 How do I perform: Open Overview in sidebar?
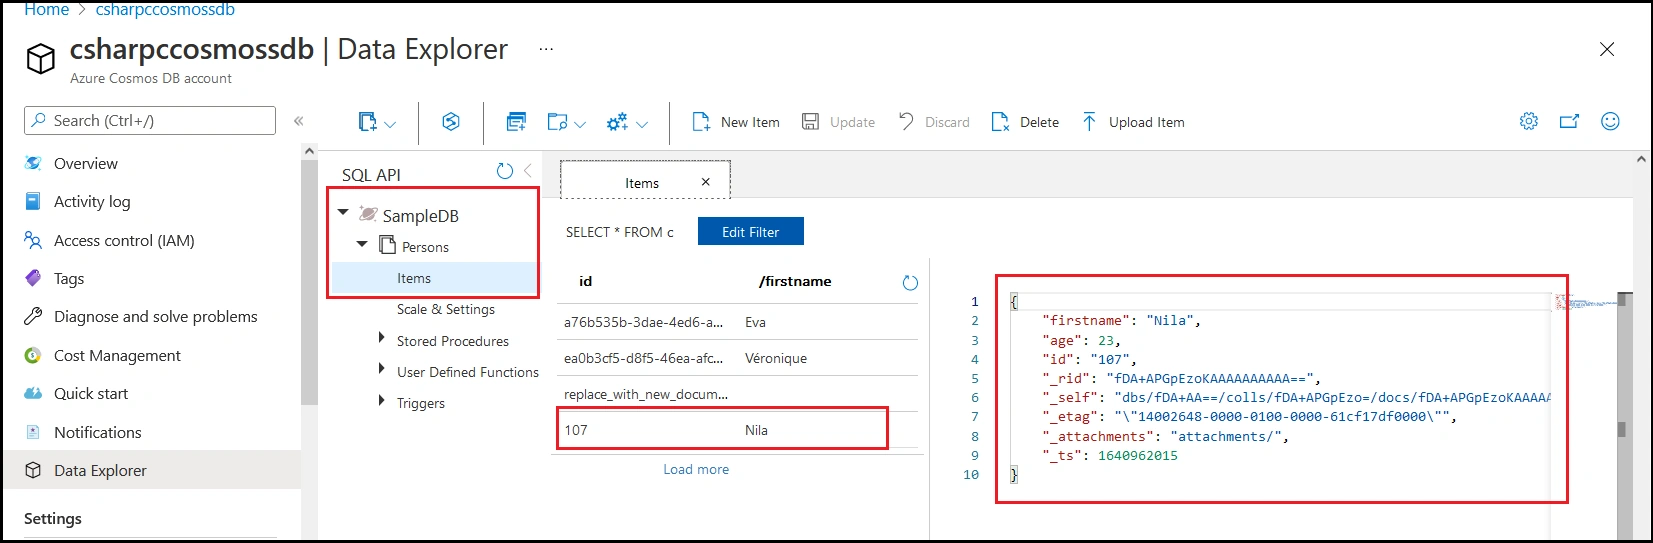86,163
